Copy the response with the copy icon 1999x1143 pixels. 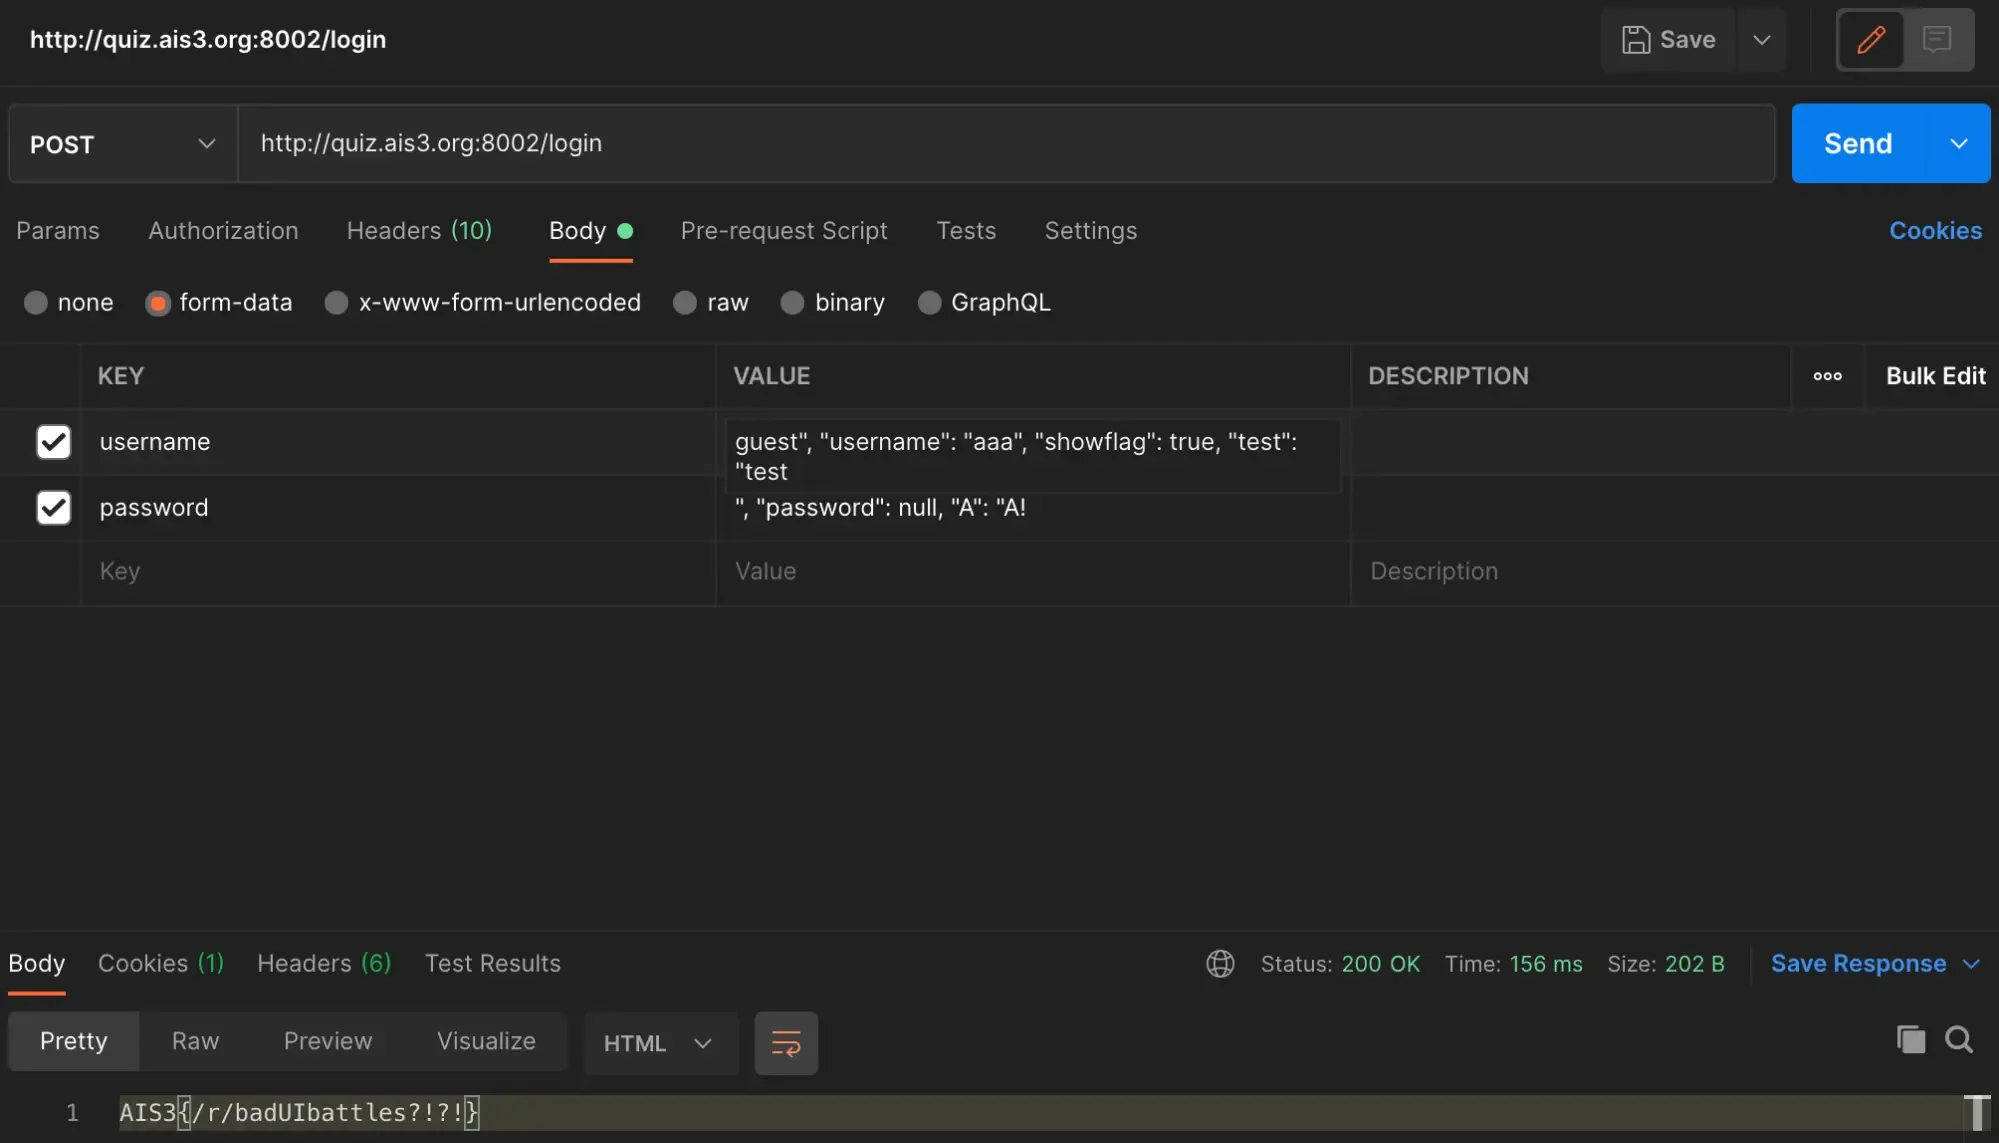[x=1910, y=1040]
